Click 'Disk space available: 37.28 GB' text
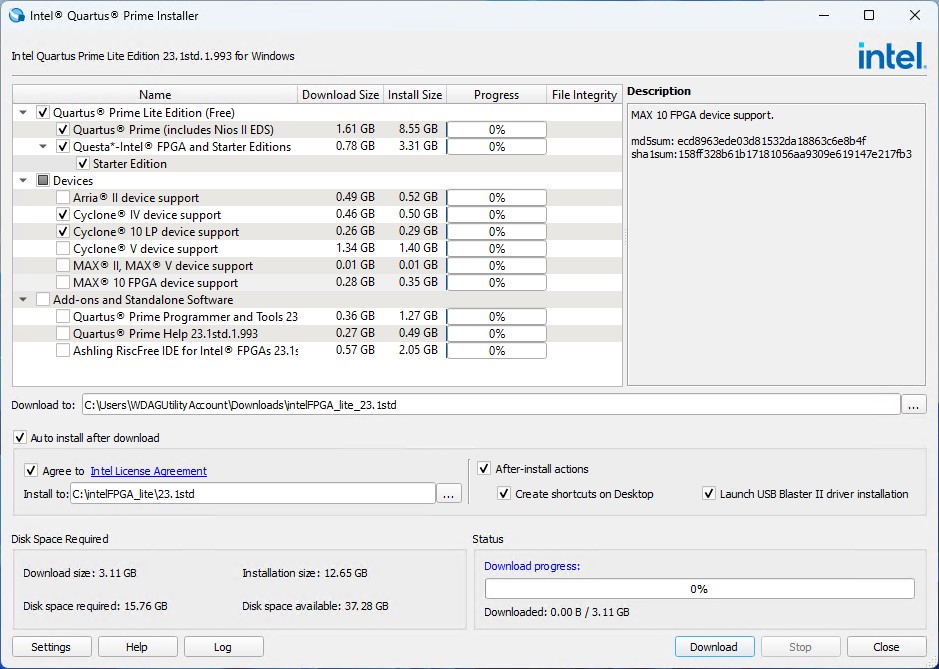 tap(315, 606)
